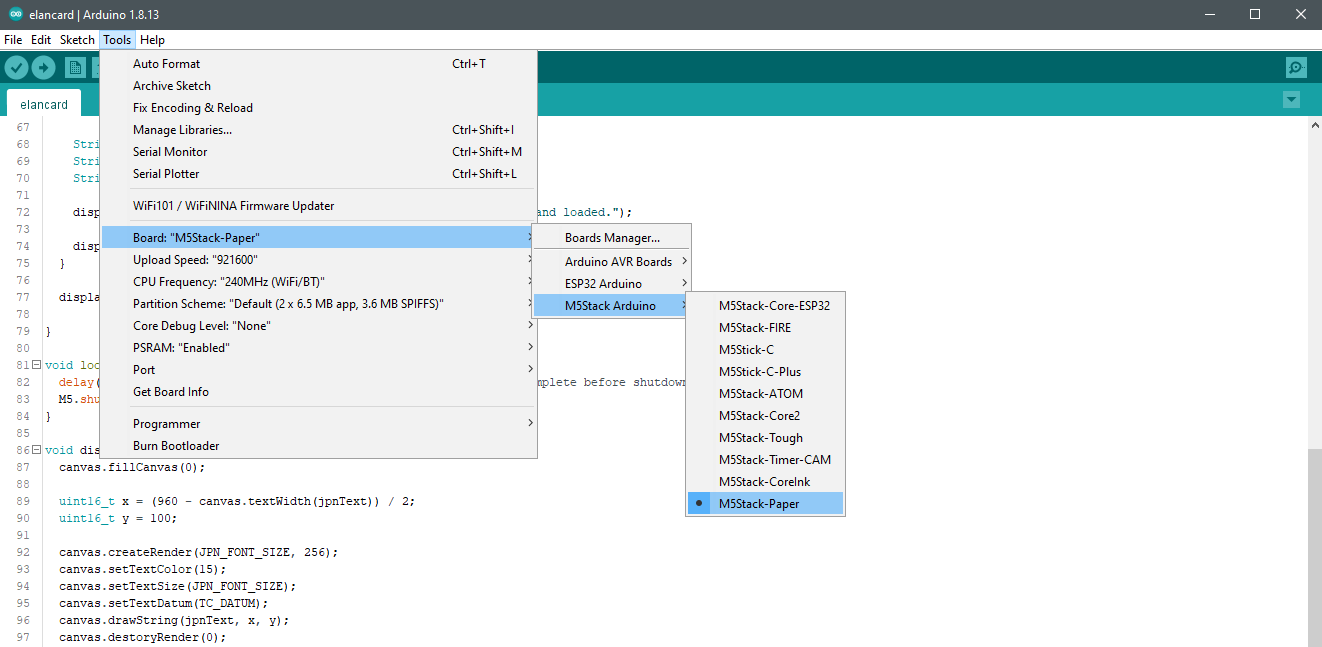1322x647 pixels.
Task: Click code line canvas.drawString(jpnText, x, y);
Action: click(x=174, y=620)
